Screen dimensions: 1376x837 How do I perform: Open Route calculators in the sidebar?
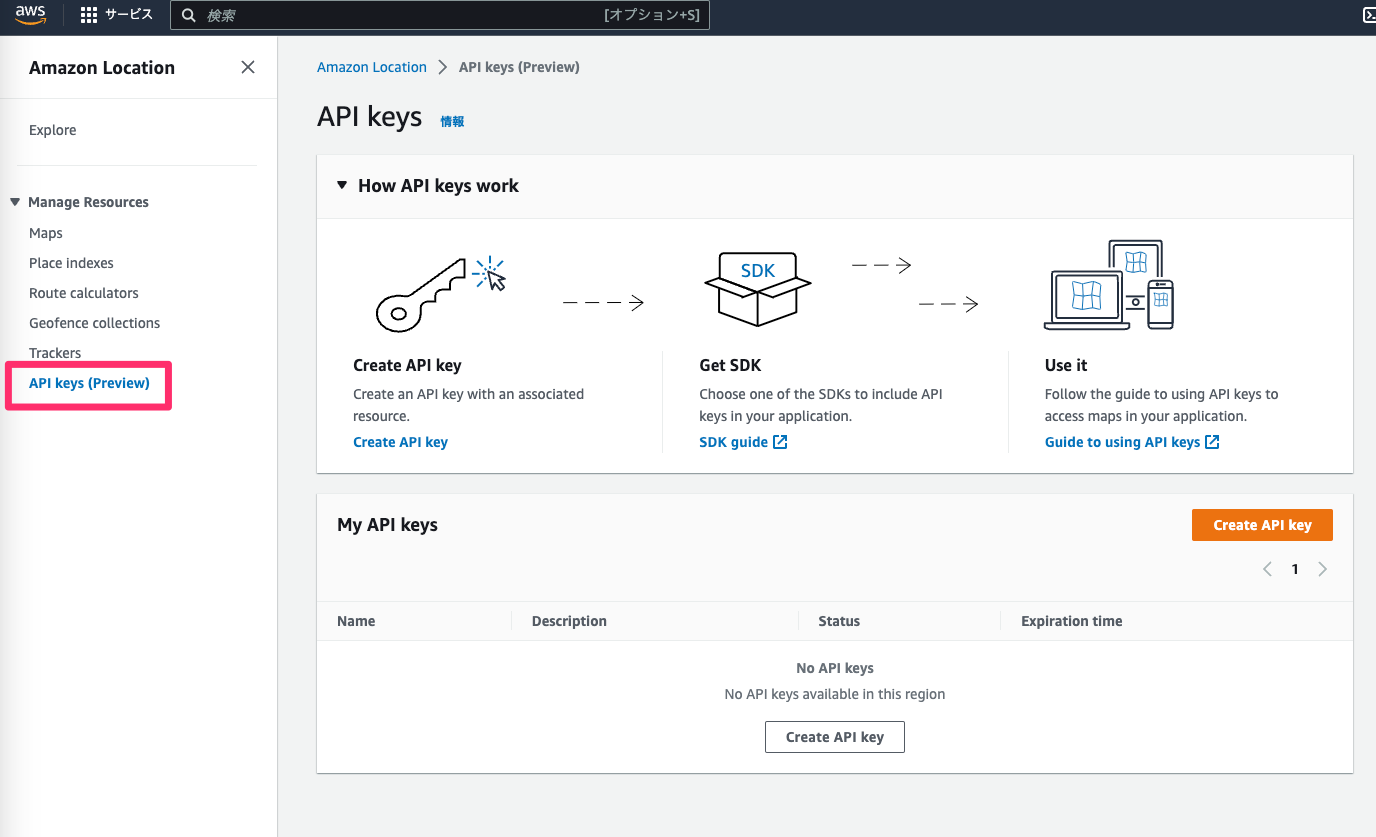point(84,293)
